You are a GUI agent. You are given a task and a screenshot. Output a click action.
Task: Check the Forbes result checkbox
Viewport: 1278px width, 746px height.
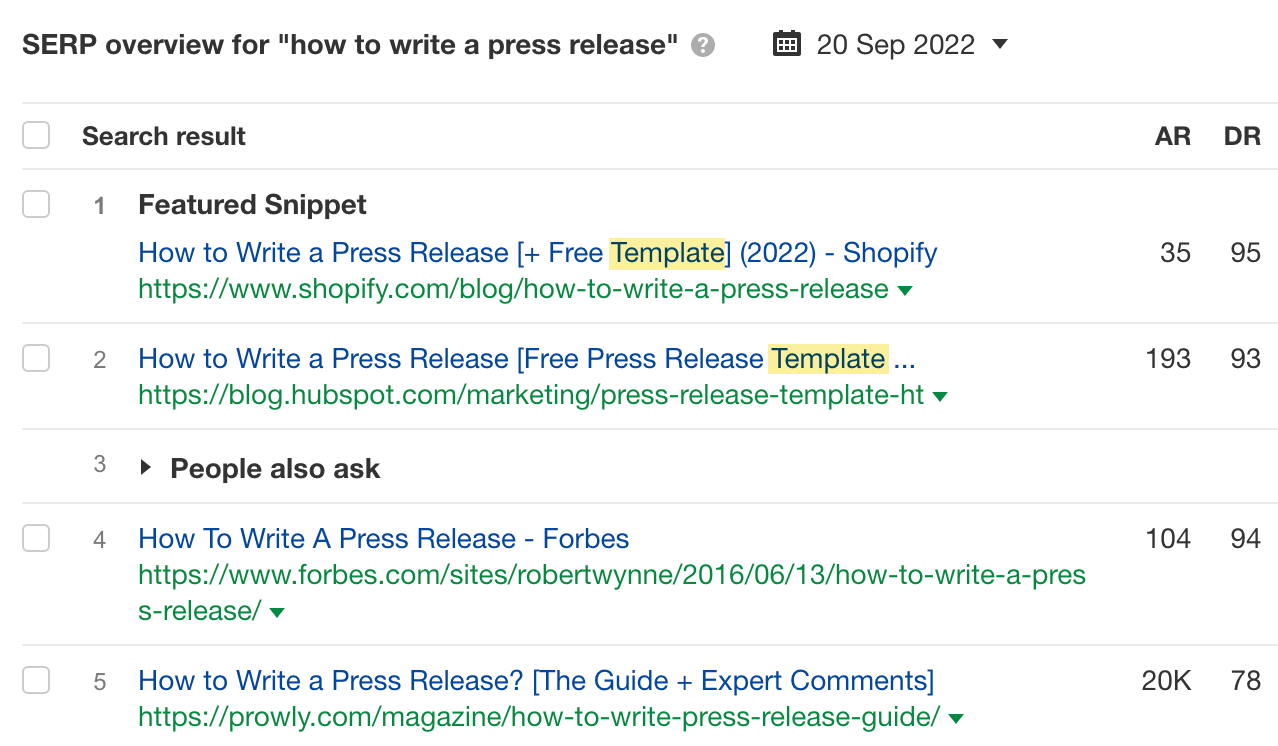(36, 537)
